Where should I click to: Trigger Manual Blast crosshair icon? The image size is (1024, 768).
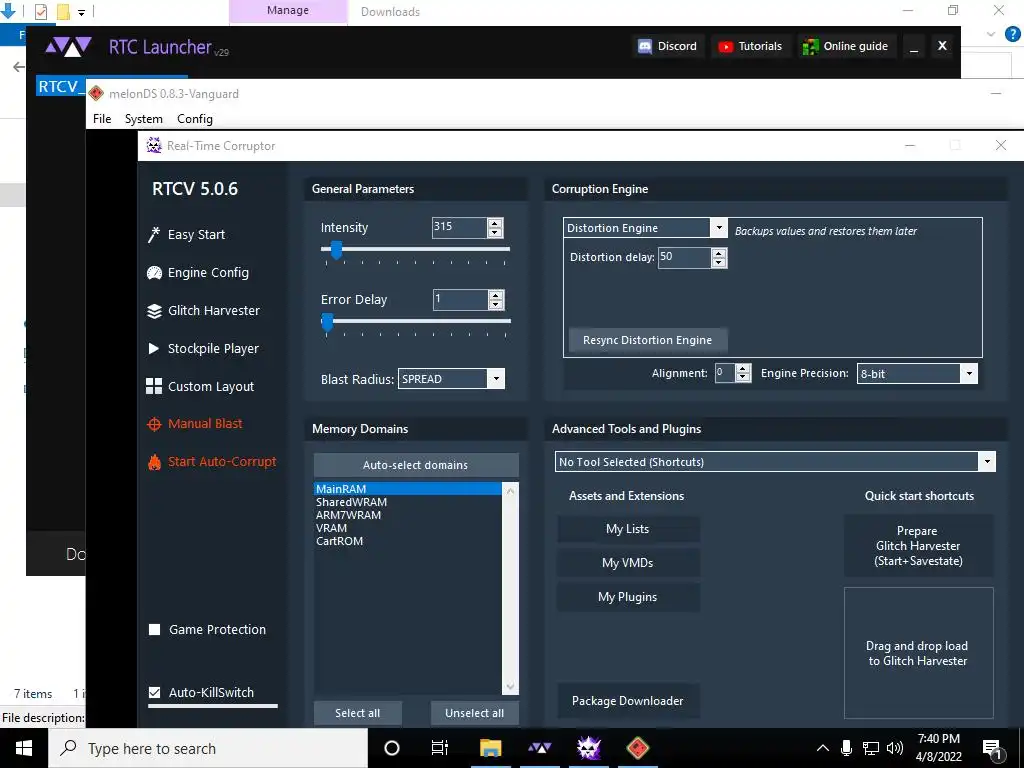[154, 424]
